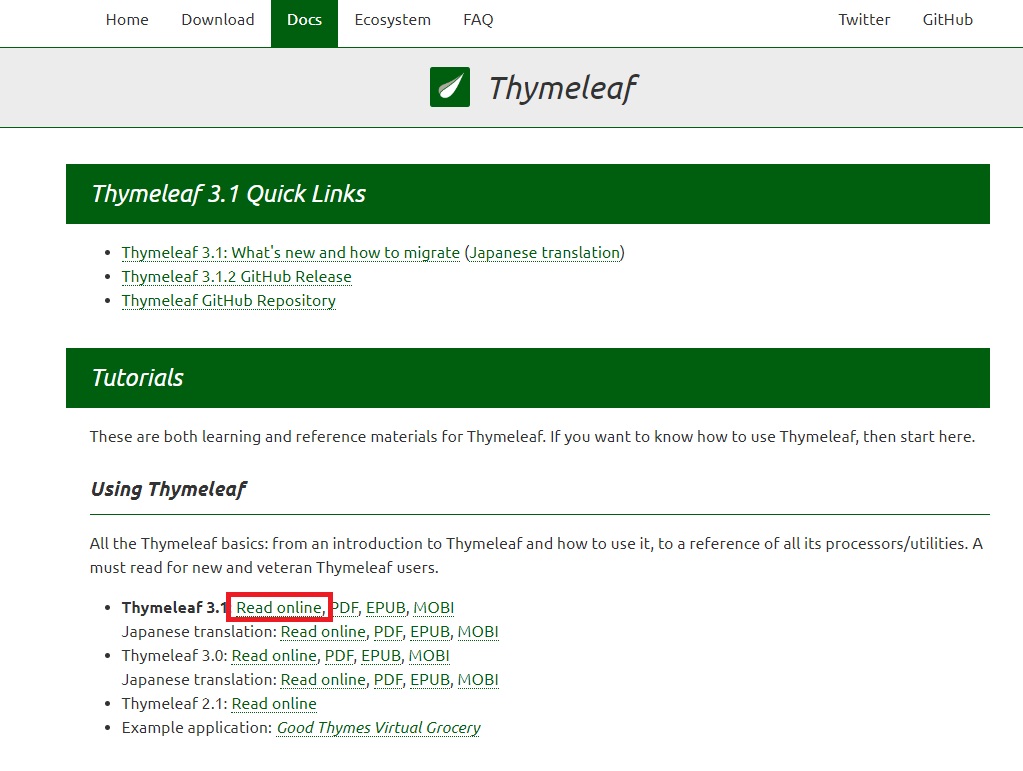This screenshot has height=771, width=1023.
Task: Go to the Download page
Action: pyautogui.click(x=218, y=20)
